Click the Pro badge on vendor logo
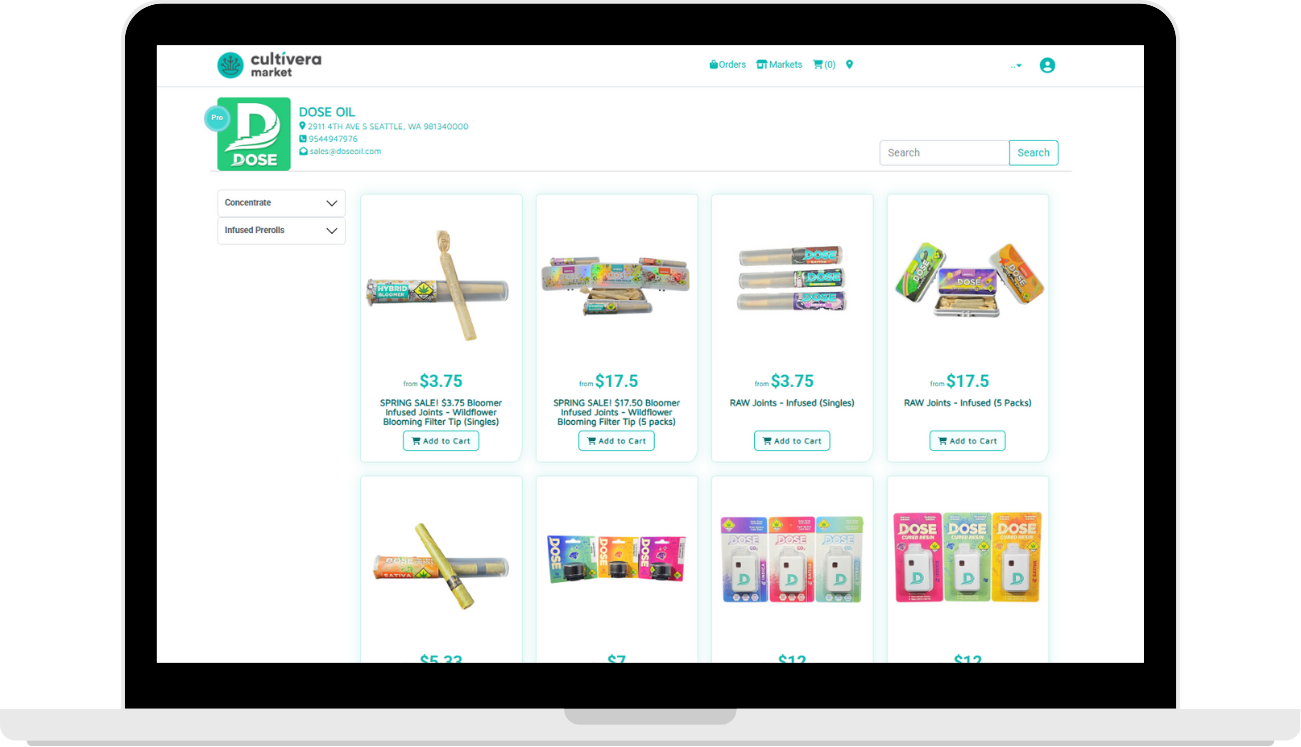The image size is (1301, 747). 217,118
